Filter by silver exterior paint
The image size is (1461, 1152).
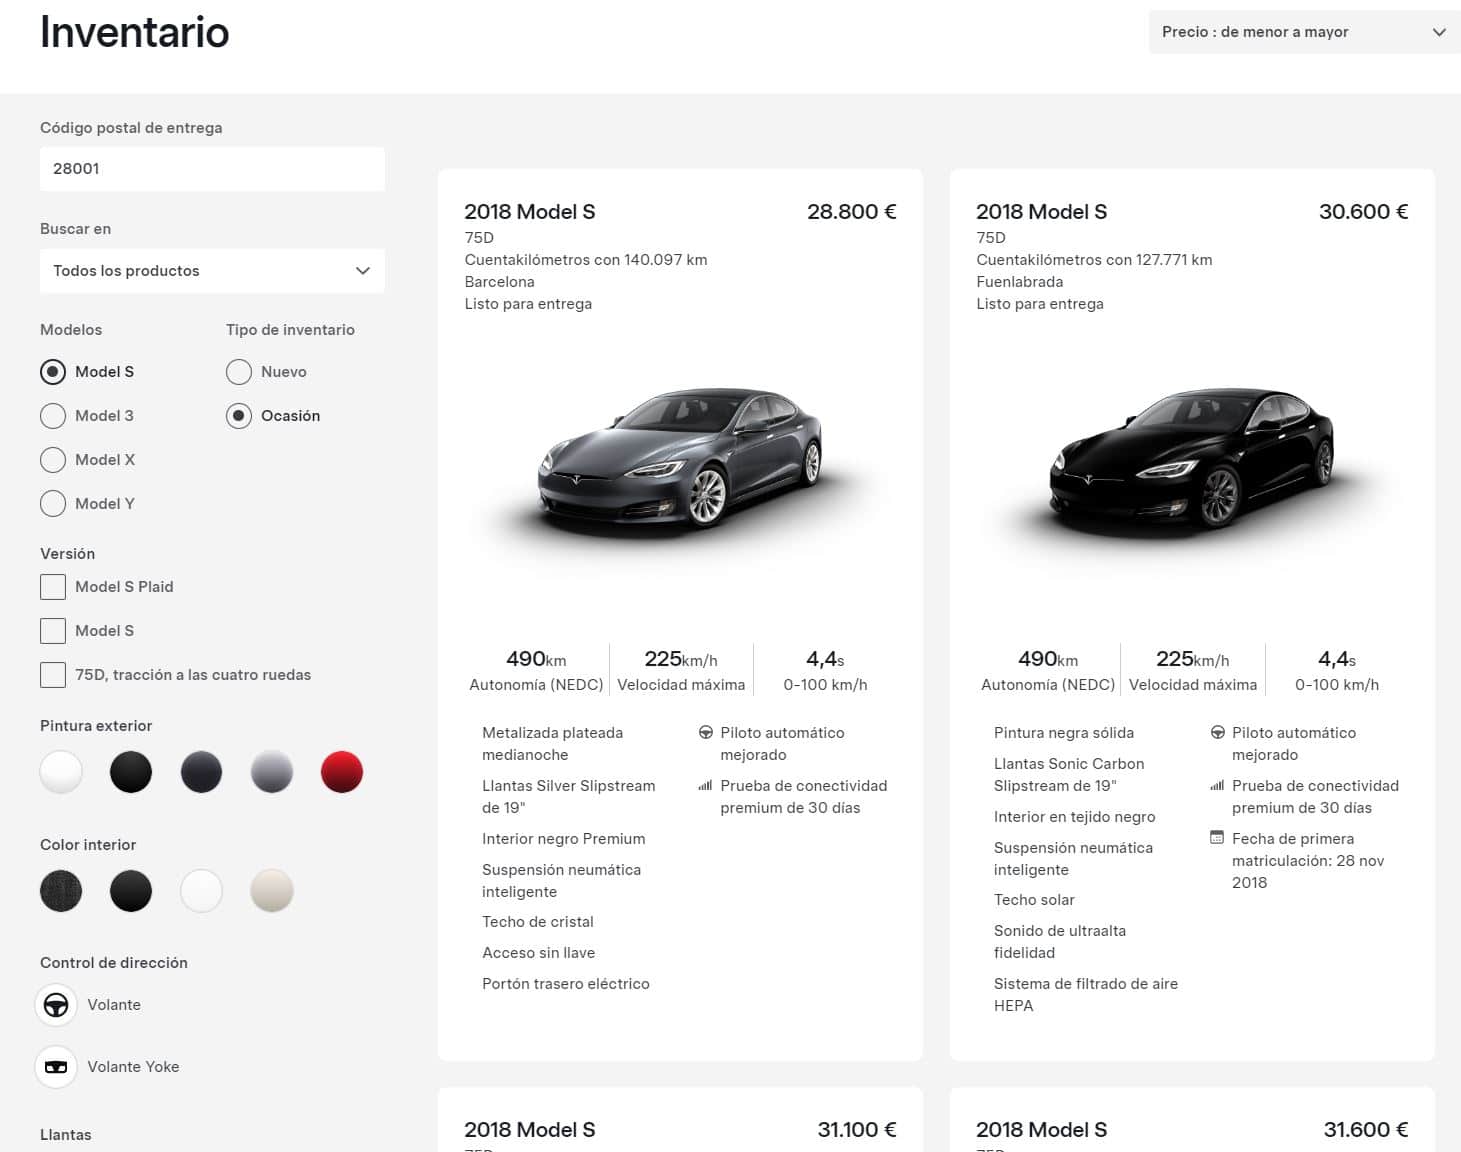[272, 772]
